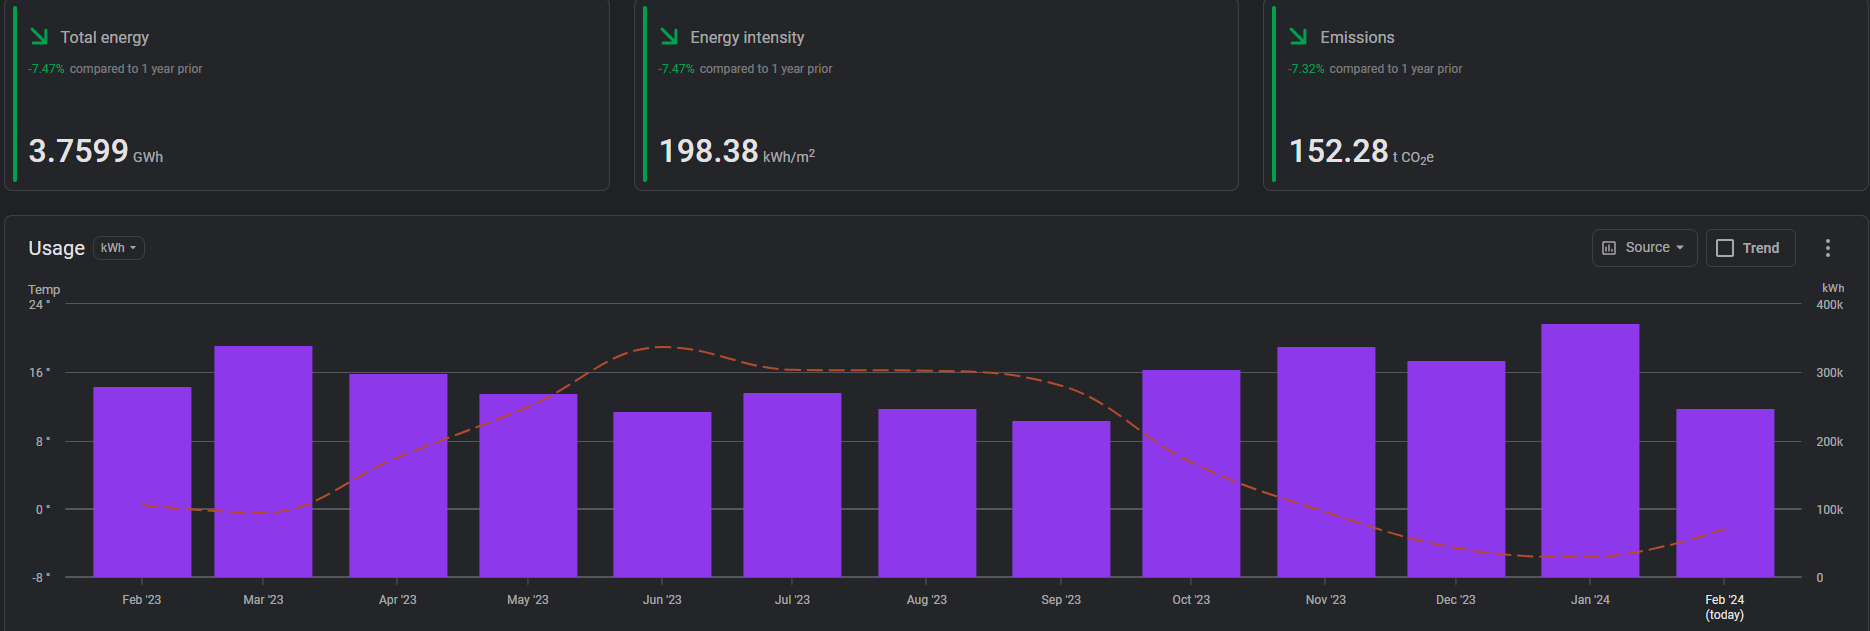Open the three-dot chart options menu
This screenshot has width=1870, height=631.
pyautogui.click(x=1827, y=248)
